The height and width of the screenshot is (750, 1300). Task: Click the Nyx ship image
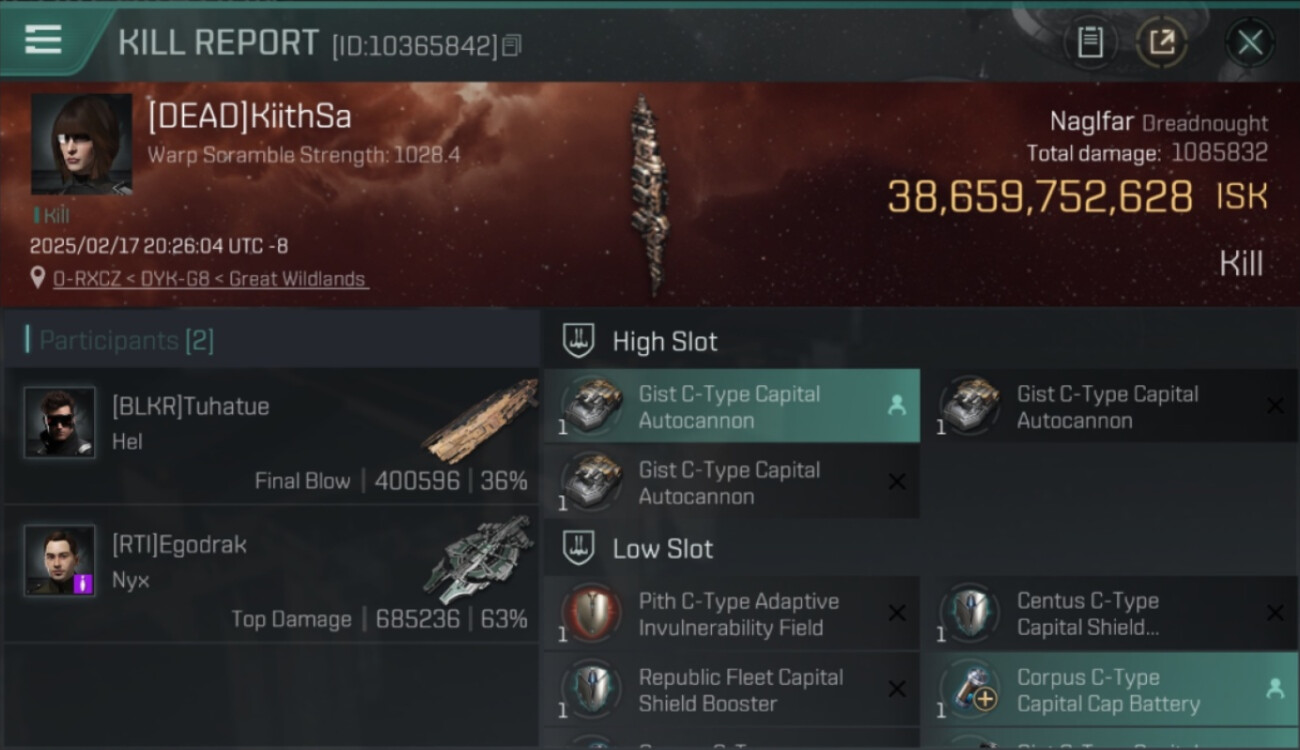pyautogui.click(x=478, y=559)
